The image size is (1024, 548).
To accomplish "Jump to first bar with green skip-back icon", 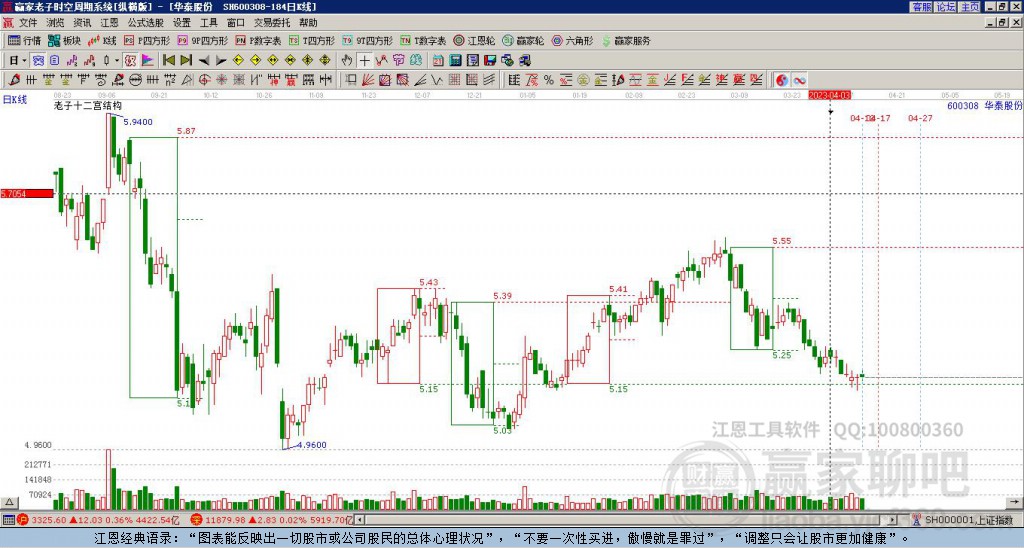I will pyautogui.click(x=168, y=61).
